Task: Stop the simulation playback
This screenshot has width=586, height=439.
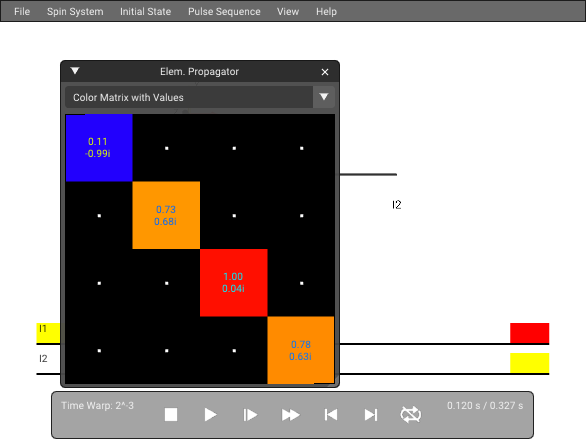Action: (171, 415)
